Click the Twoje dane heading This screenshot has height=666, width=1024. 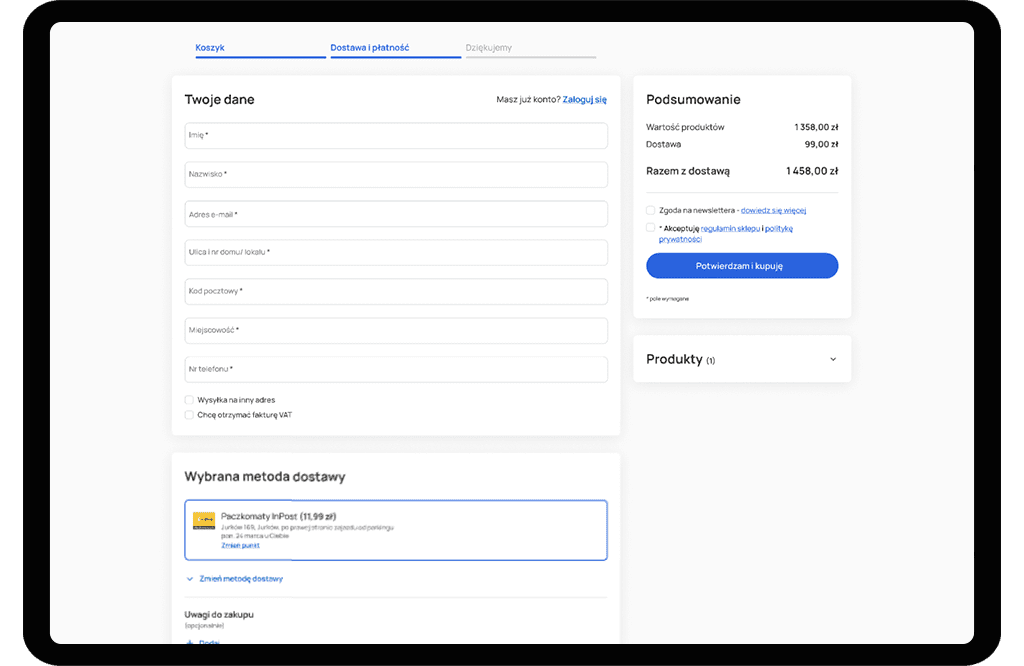coord(219,99)
